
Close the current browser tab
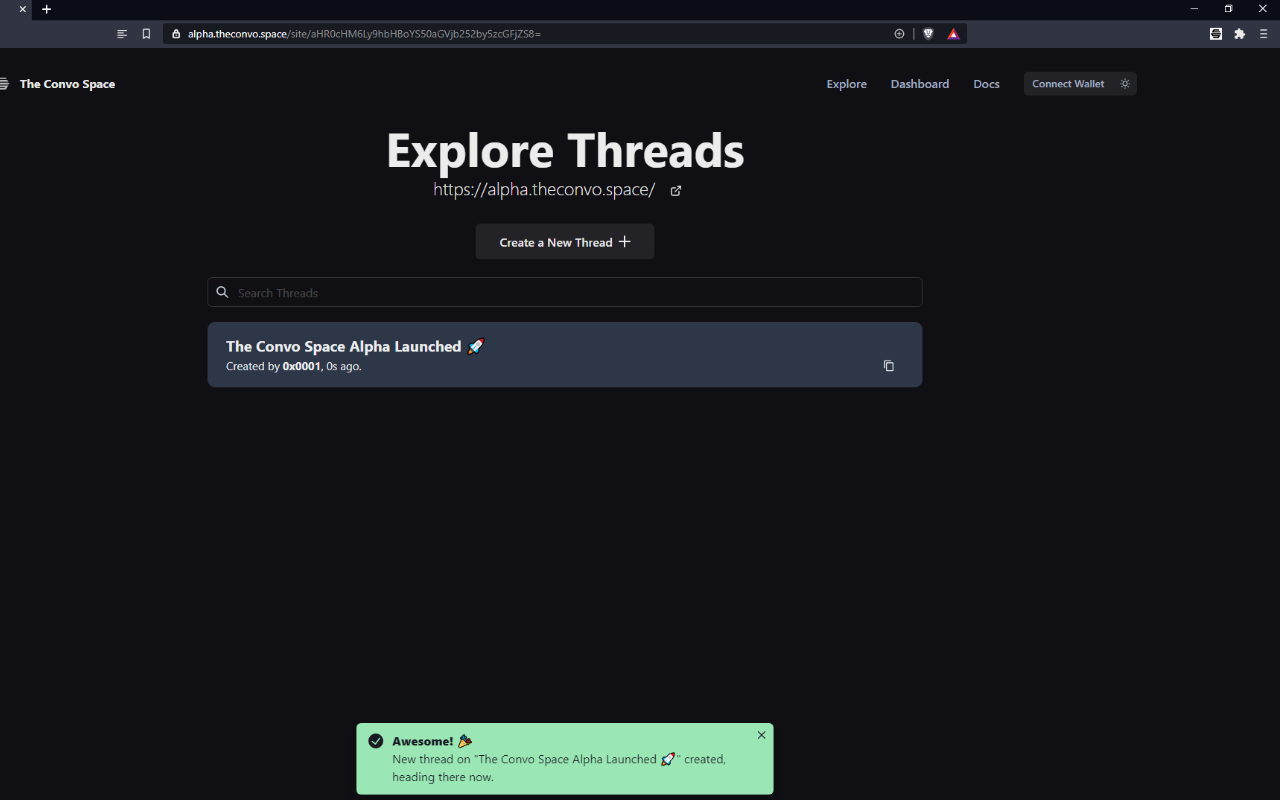click(22, 9)
